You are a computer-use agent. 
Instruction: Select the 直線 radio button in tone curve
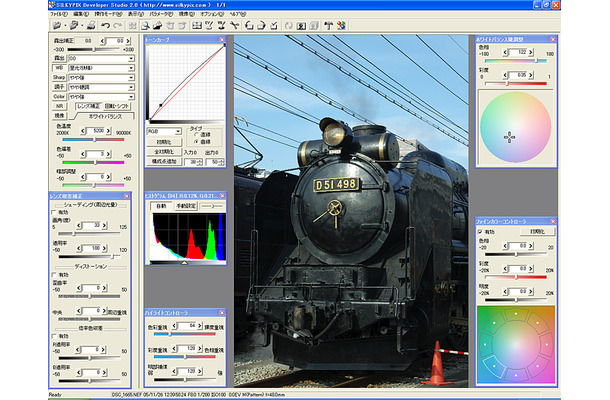(196, 134)
